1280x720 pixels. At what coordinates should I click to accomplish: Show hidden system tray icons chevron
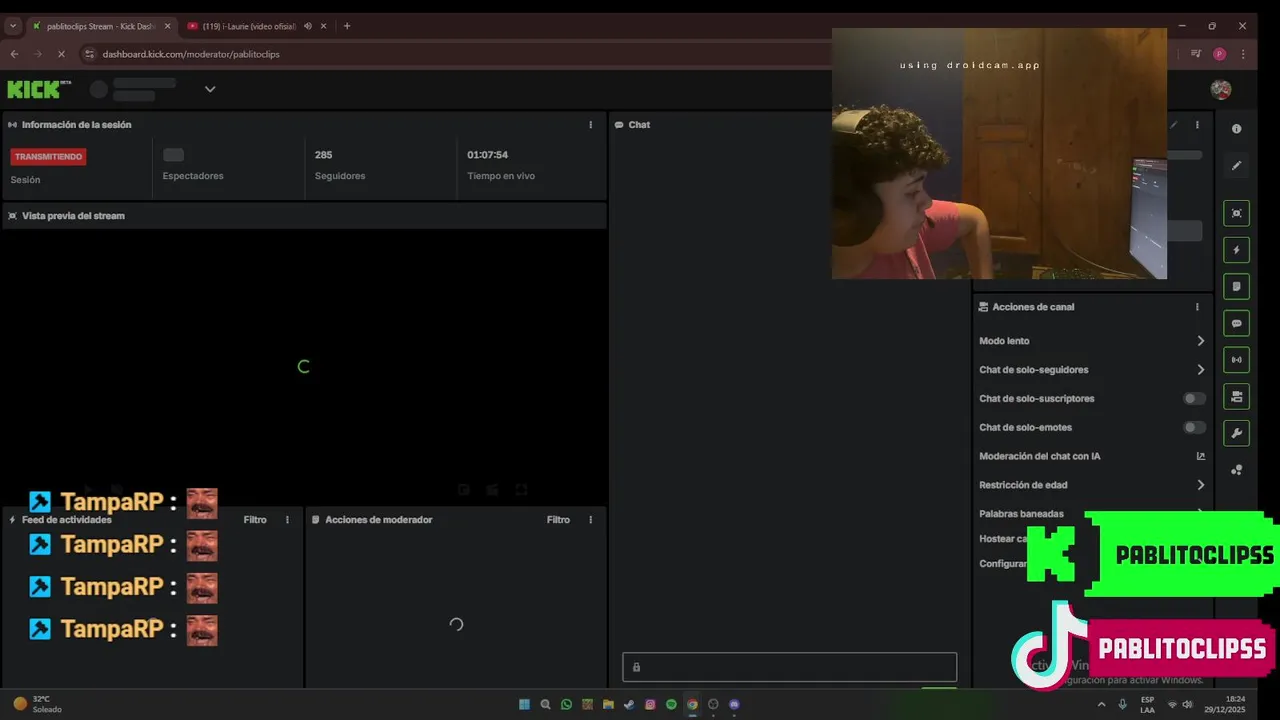pyautogui.click(x=1101, y=704)
